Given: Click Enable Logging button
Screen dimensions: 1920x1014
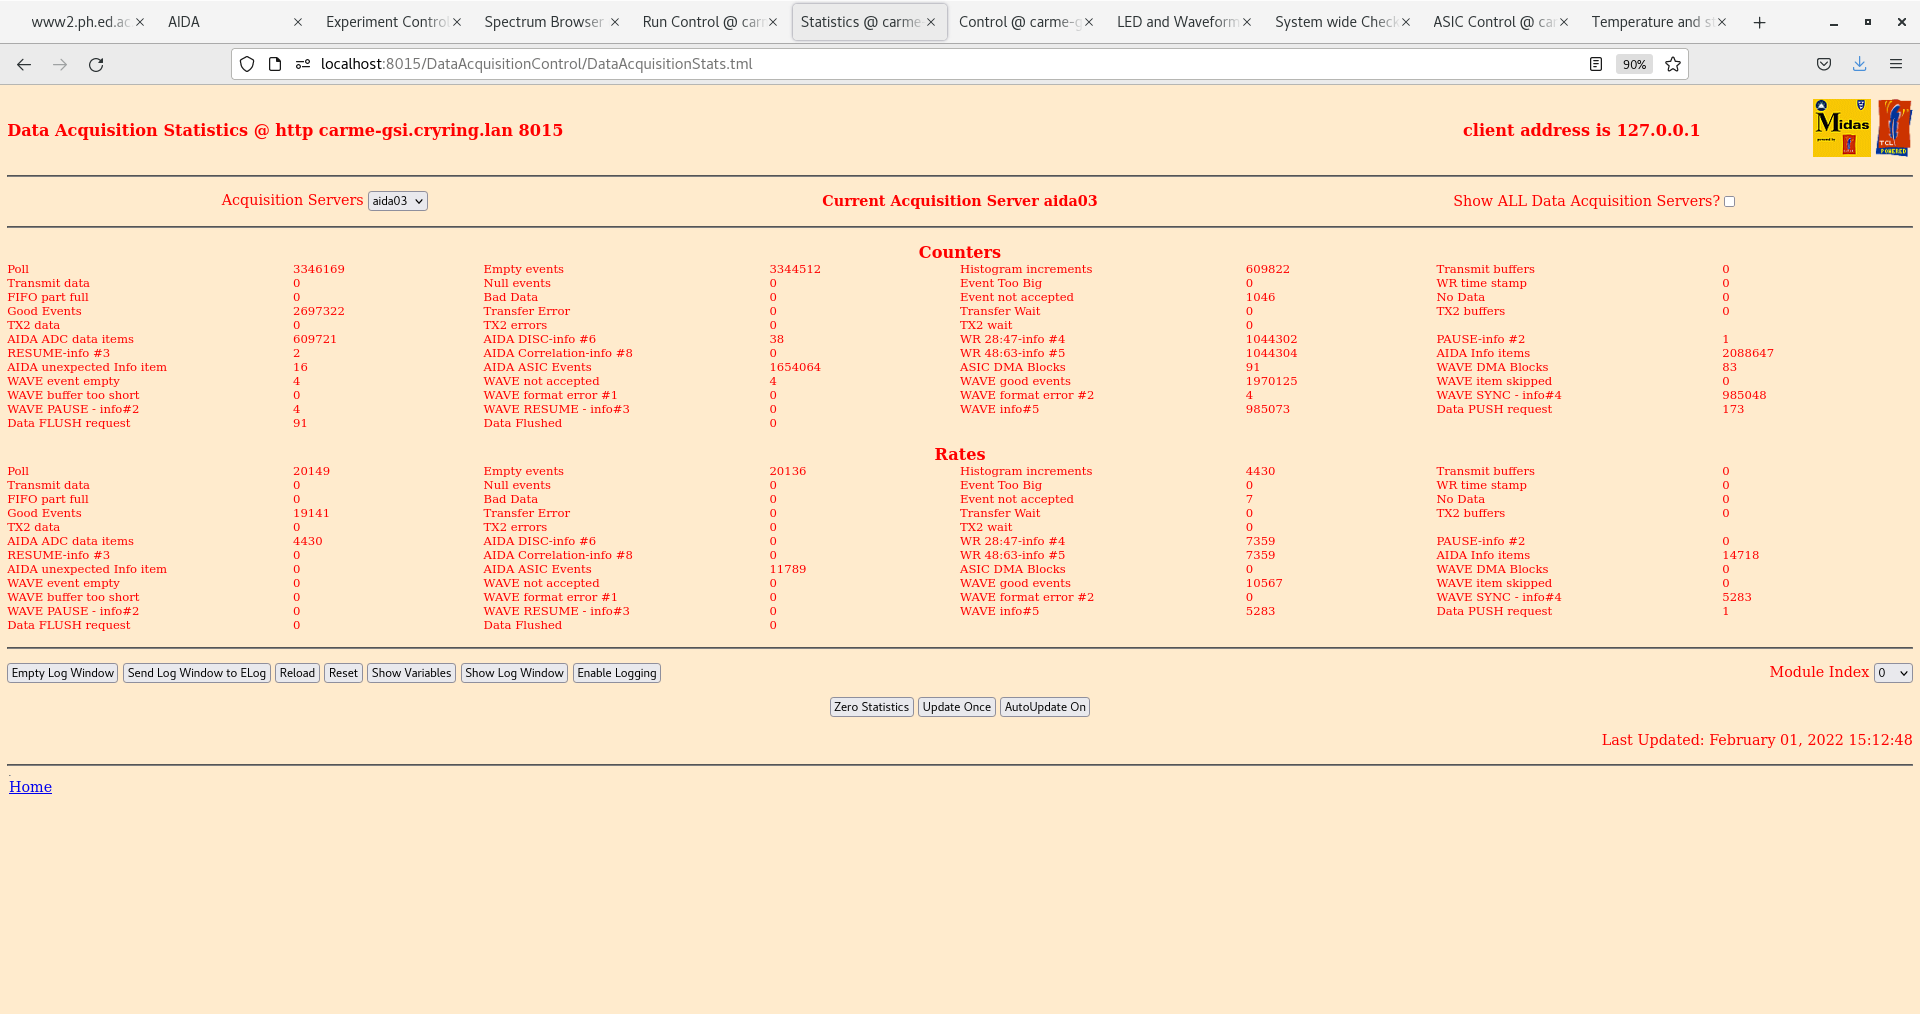Looking at the screenshot, I should pyautogui.click(x=617, y=673).
